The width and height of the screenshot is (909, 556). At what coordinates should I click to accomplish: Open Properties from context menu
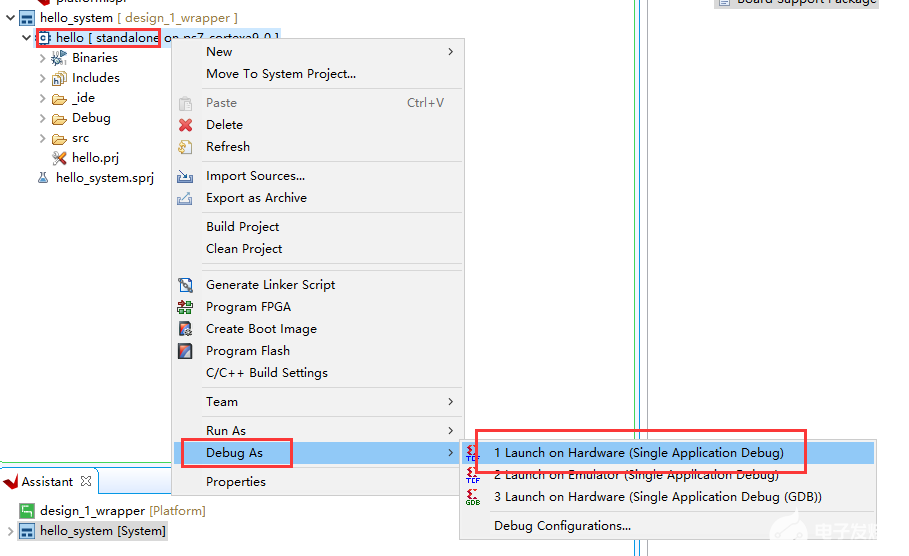click(319, 482)
